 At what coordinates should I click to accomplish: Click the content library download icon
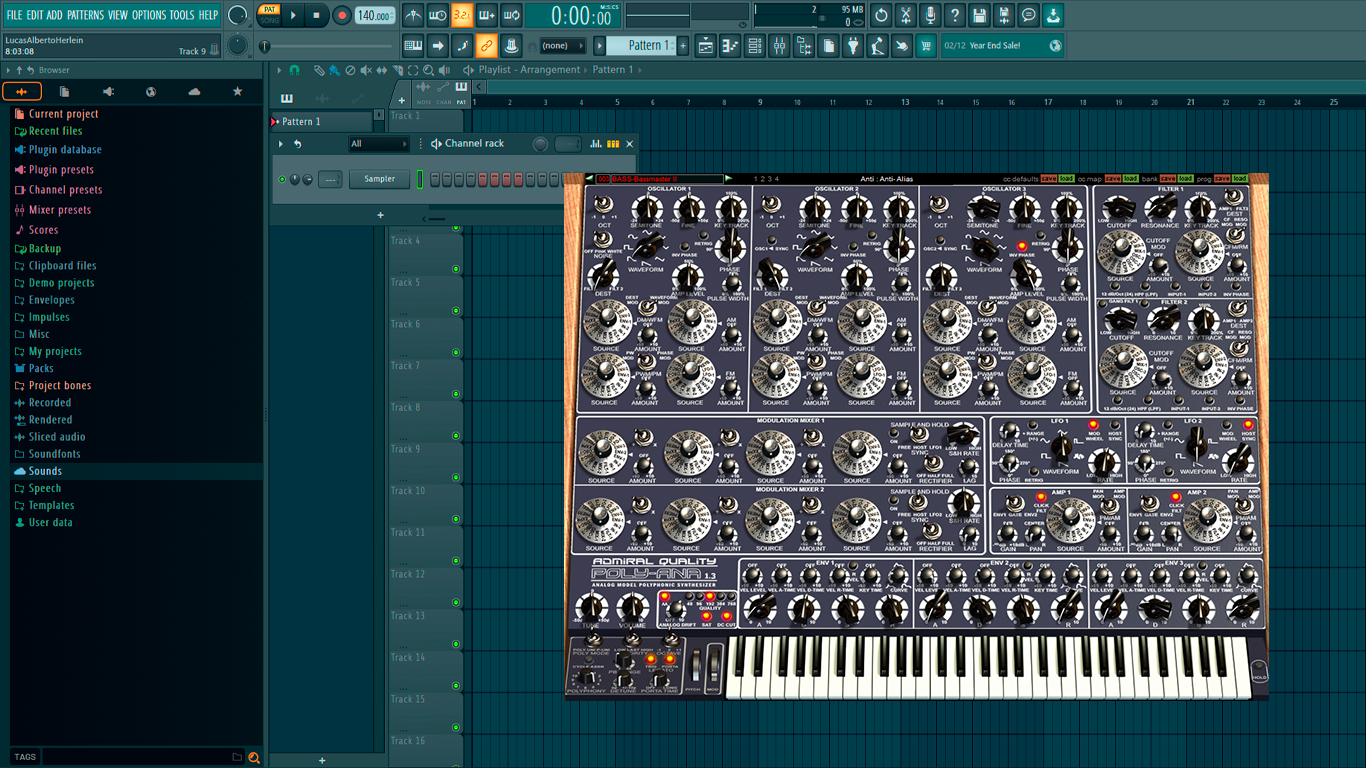click(1053, 15)
